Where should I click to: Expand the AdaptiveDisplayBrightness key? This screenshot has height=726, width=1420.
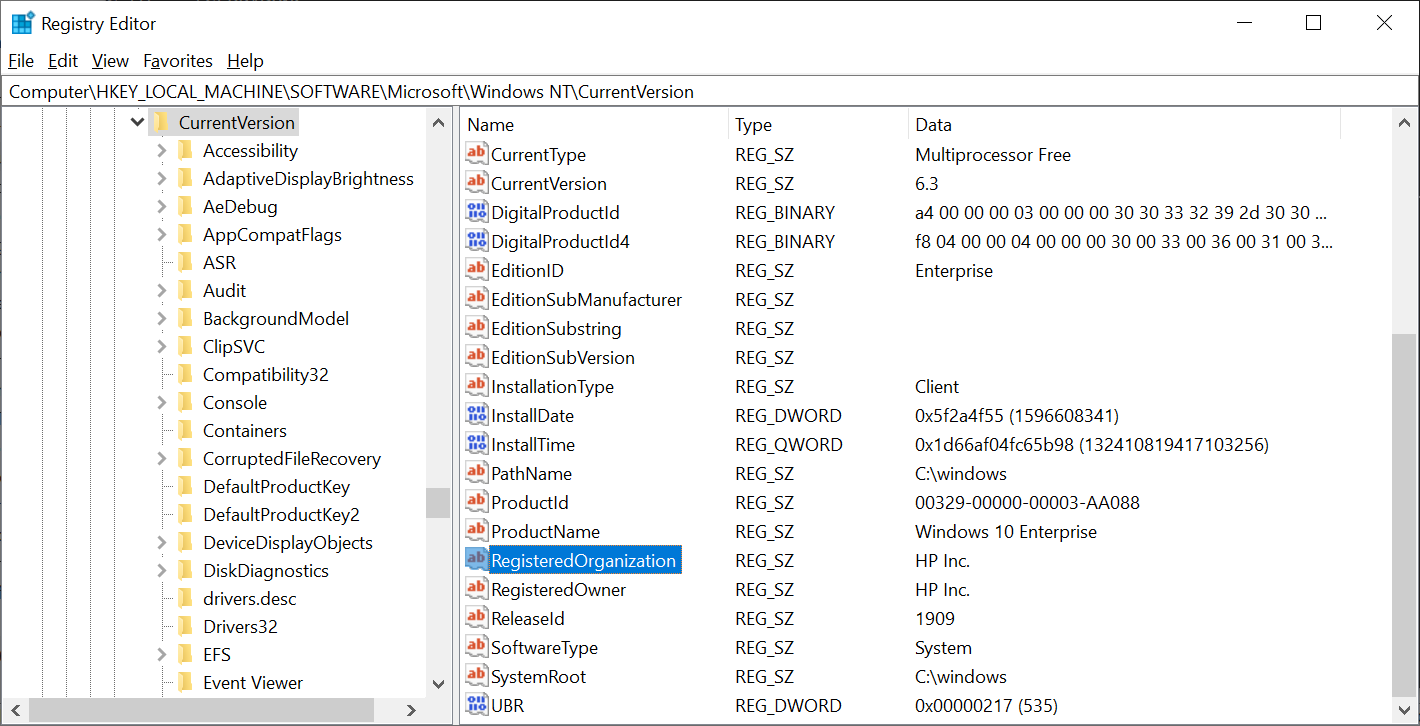(x=161, y=178)
